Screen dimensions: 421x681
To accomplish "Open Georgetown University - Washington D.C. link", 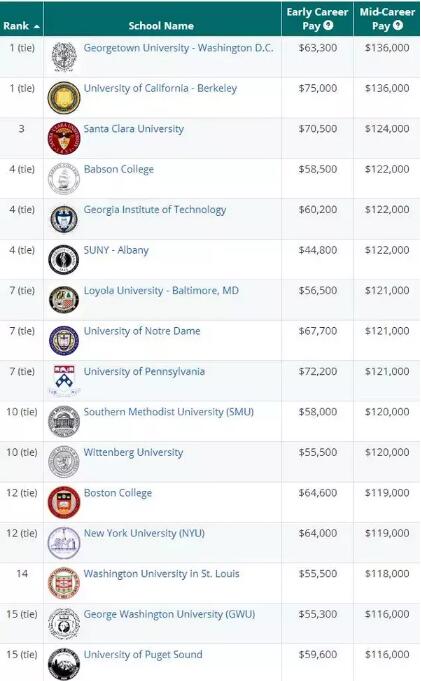I will click(x=179, y=48).
